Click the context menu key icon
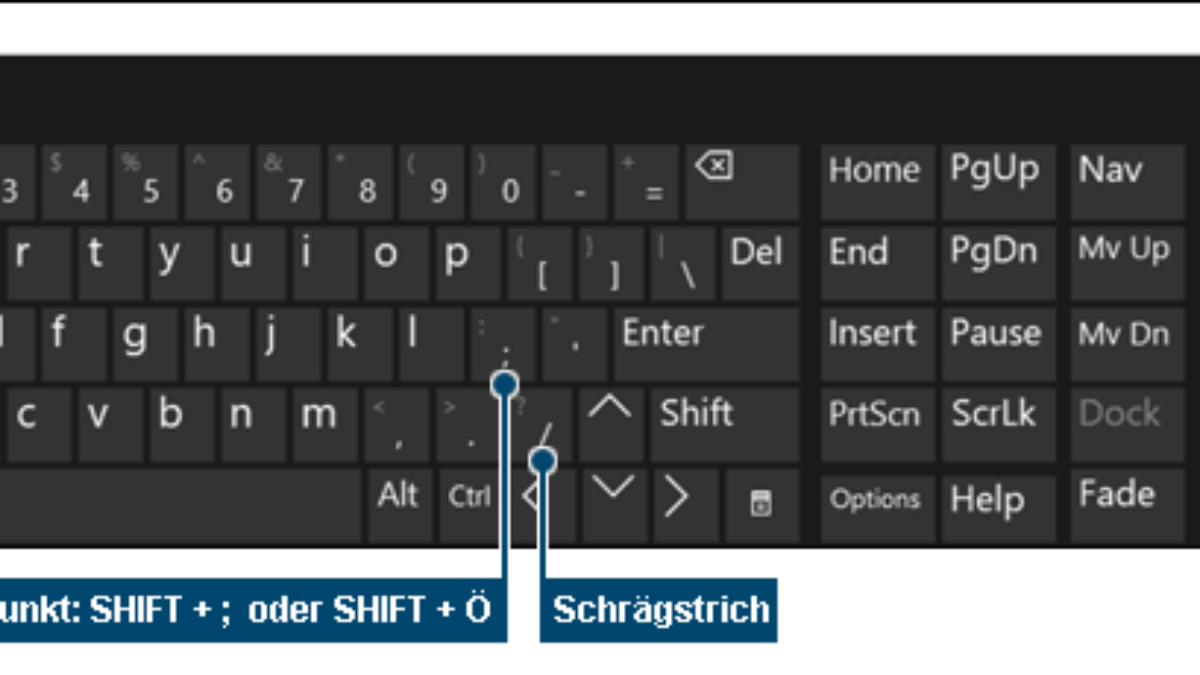The height and width of the screenshot is (675, 1200). (760, 505)
